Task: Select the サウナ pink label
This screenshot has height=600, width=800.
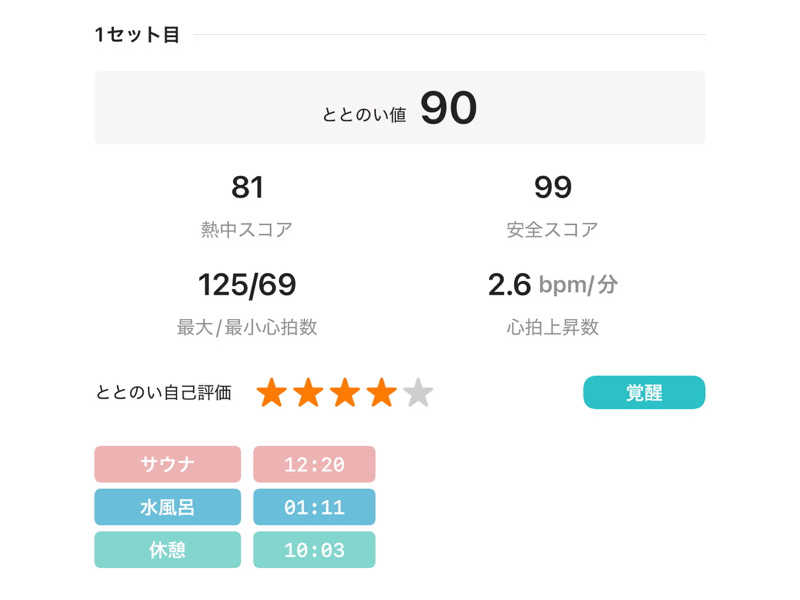Action: coord(168,464)
